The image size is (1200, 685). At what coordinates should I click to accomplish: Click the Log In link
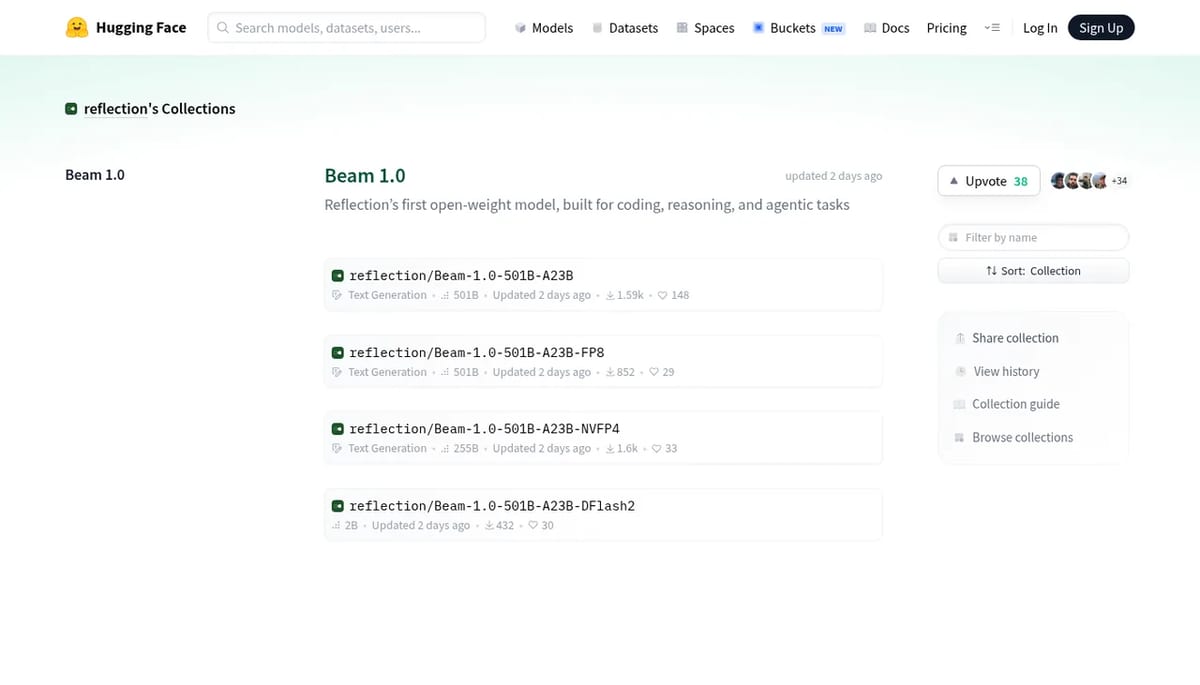(x=1040, y=28)
